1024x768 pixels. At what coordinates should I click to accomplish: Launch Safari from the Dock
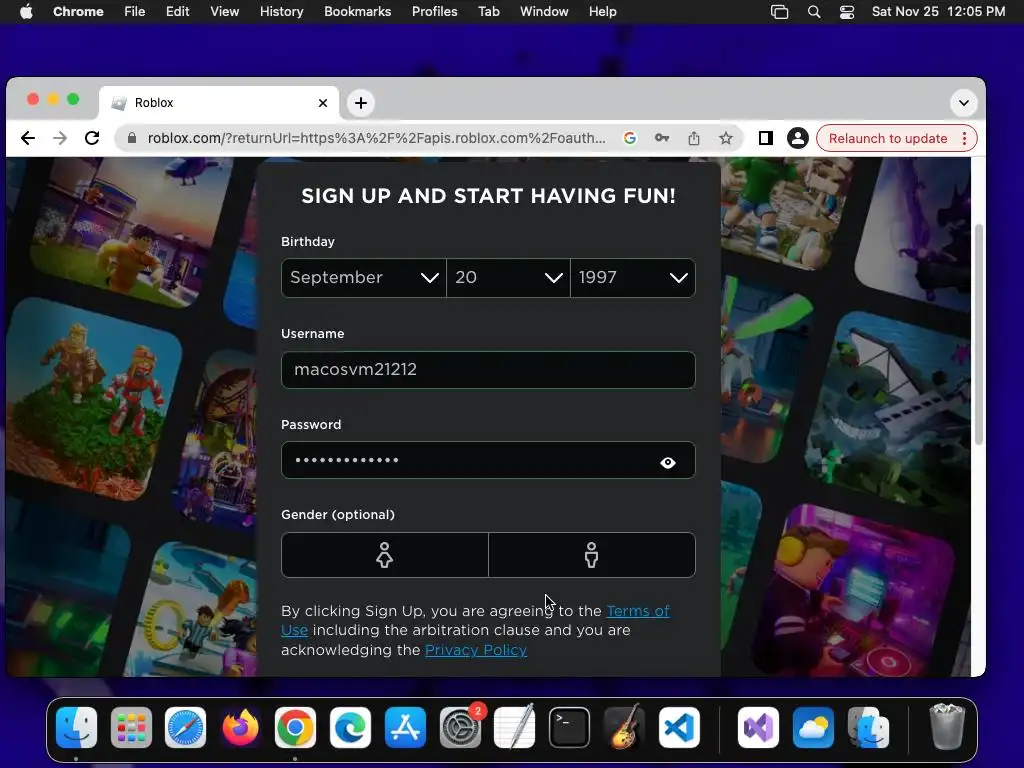pos(185,728)
